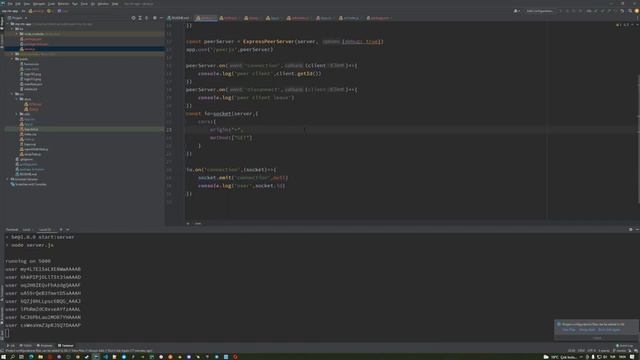Hide the Project tool window
Screen dimensions: 640x360
click(161, 18)
